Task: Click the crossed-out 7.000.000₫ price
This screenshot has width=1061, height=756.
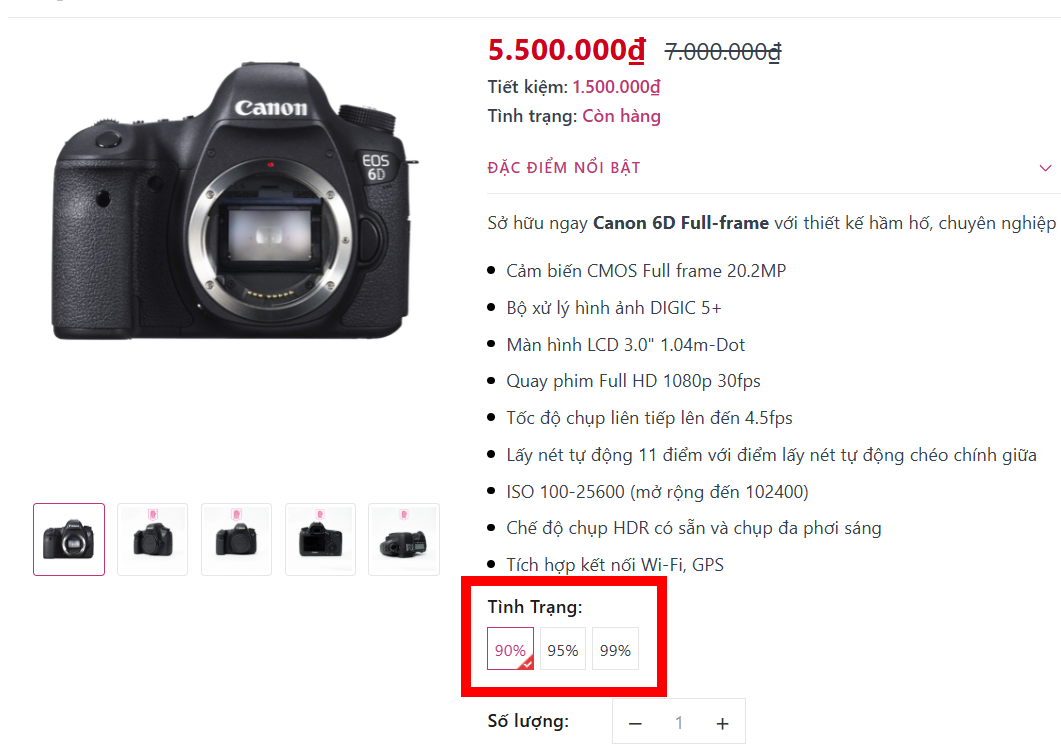Action: click(x=723, y=51)
